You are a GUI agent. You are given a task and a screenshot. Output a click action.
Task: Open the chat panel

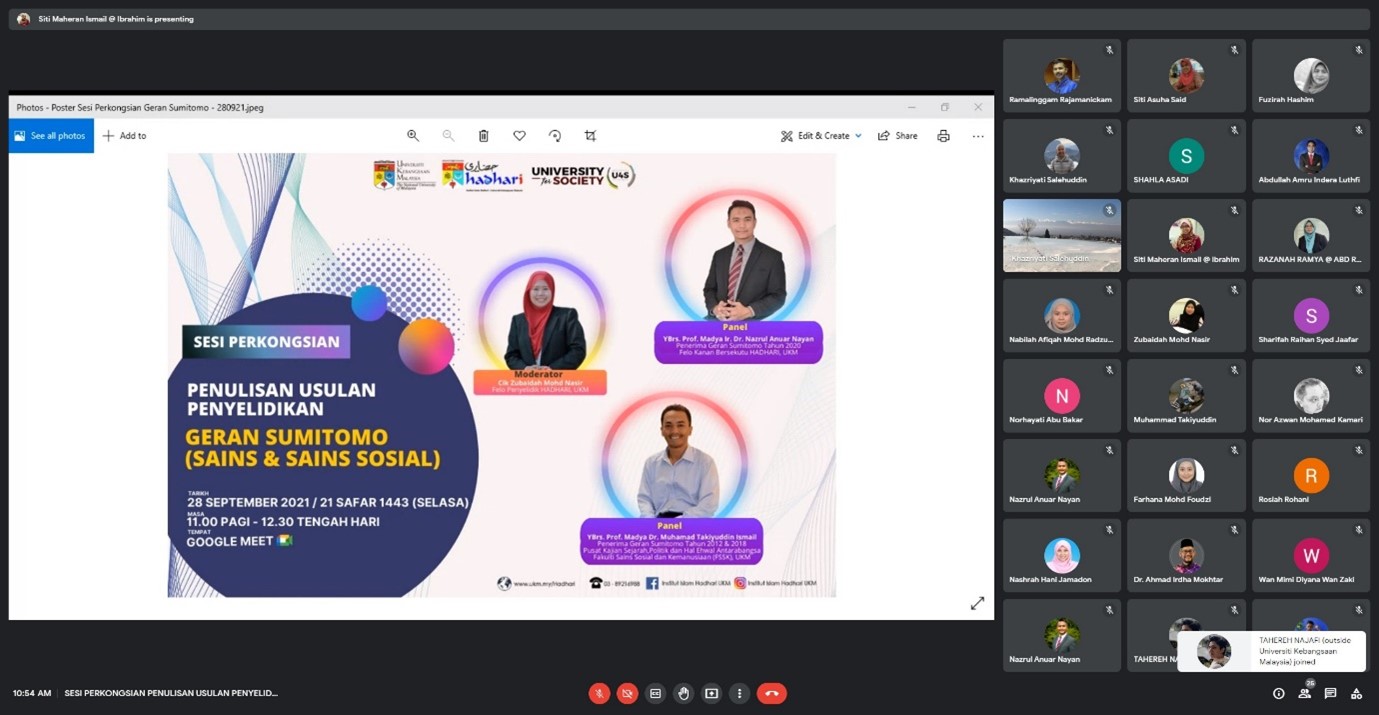point(1330,693)
